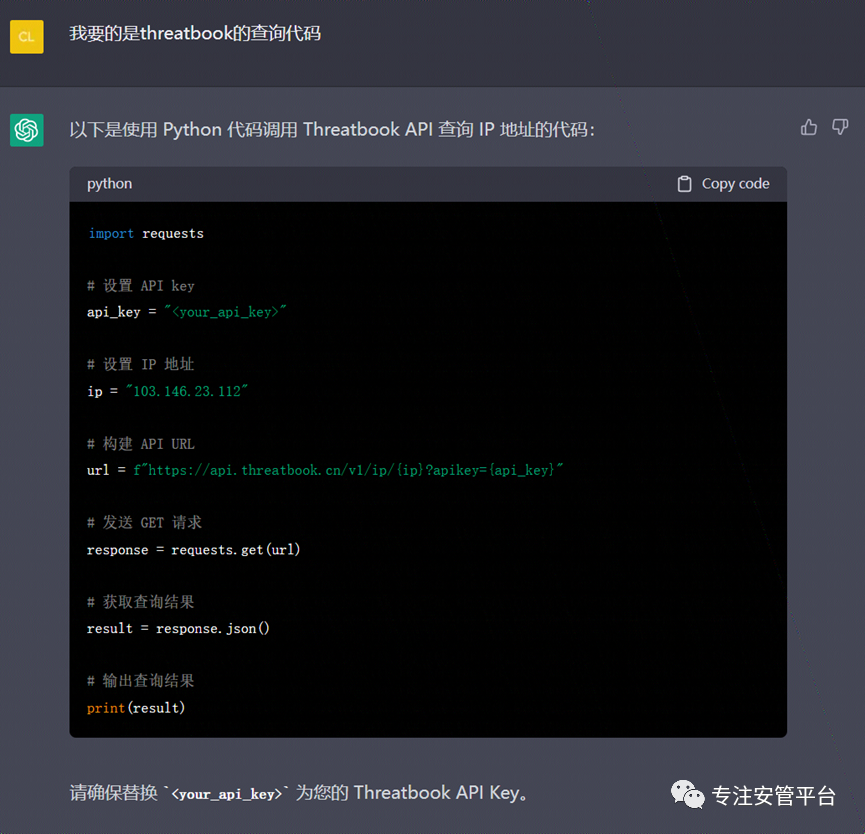Click the clipboard icon in code header
Image resolution: width=865 pixels, height=834 pixels.
click(x=684, y=184)
